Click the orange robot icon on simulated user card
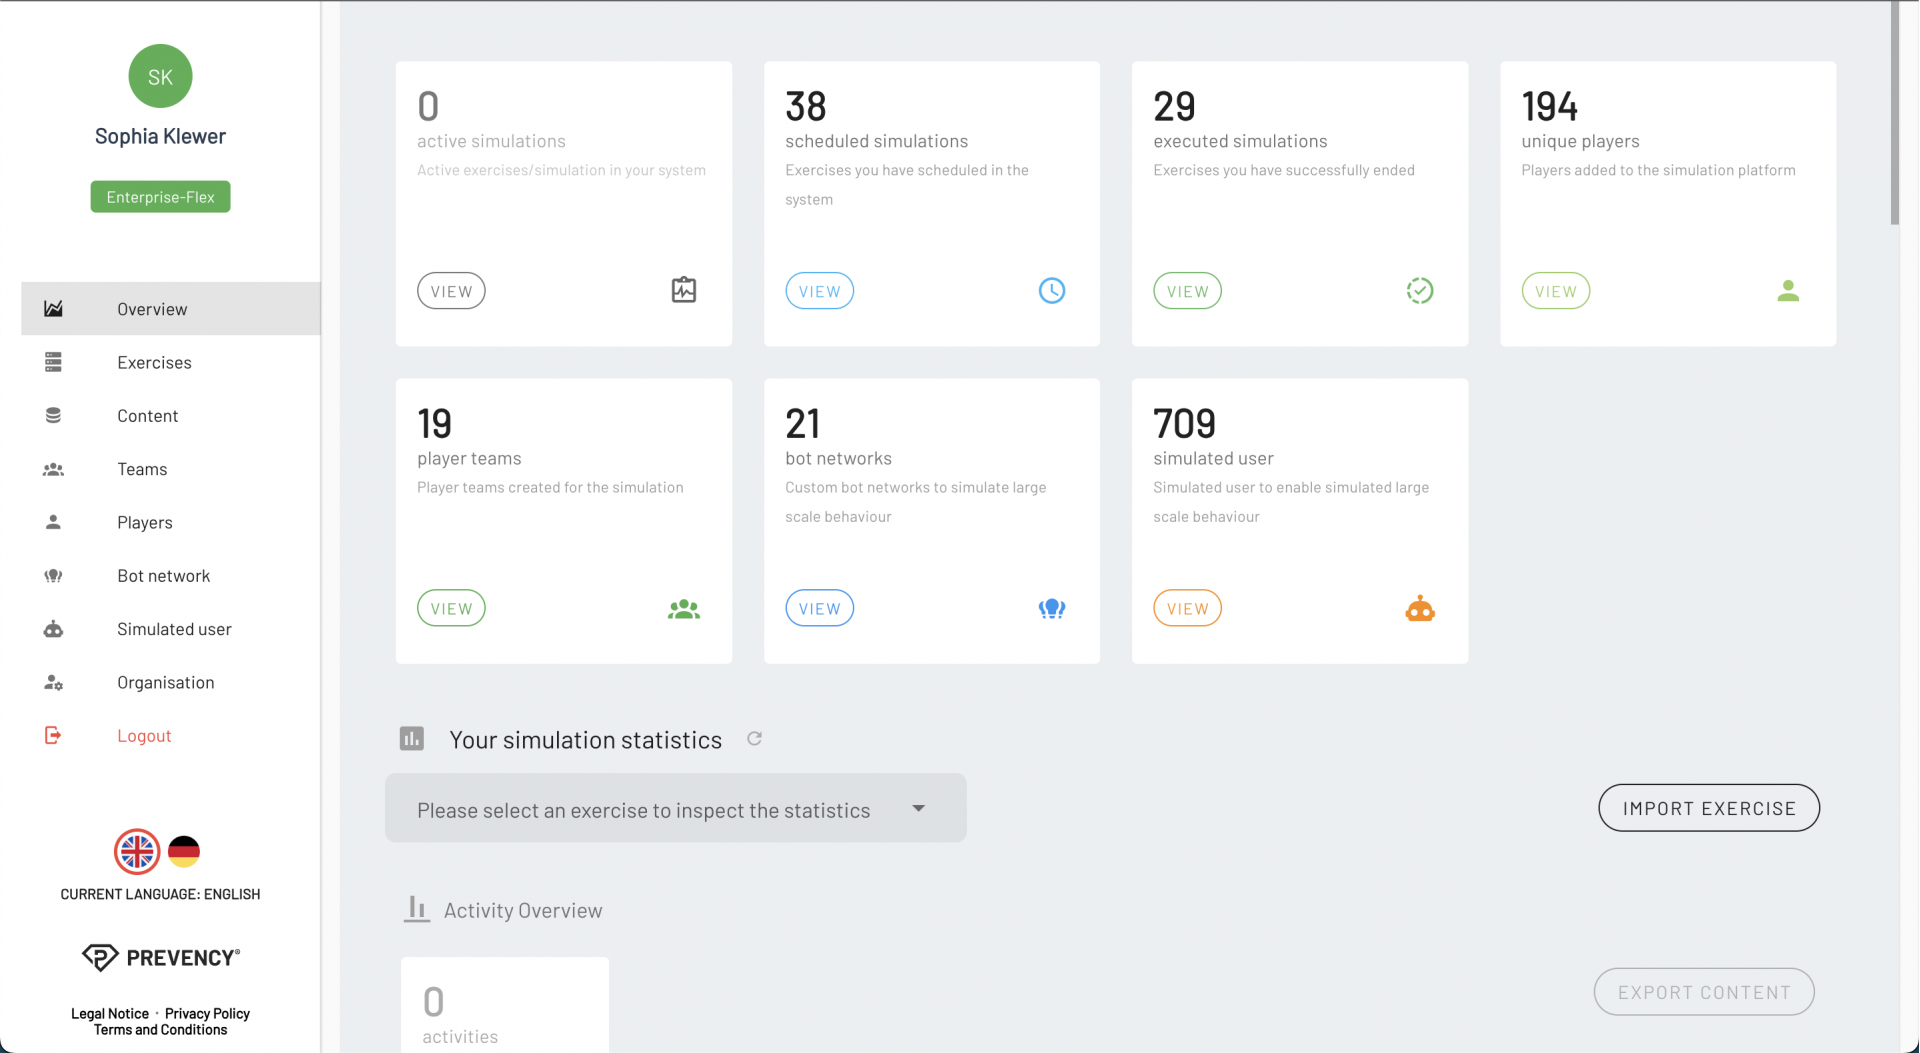 pos(1420,607)
